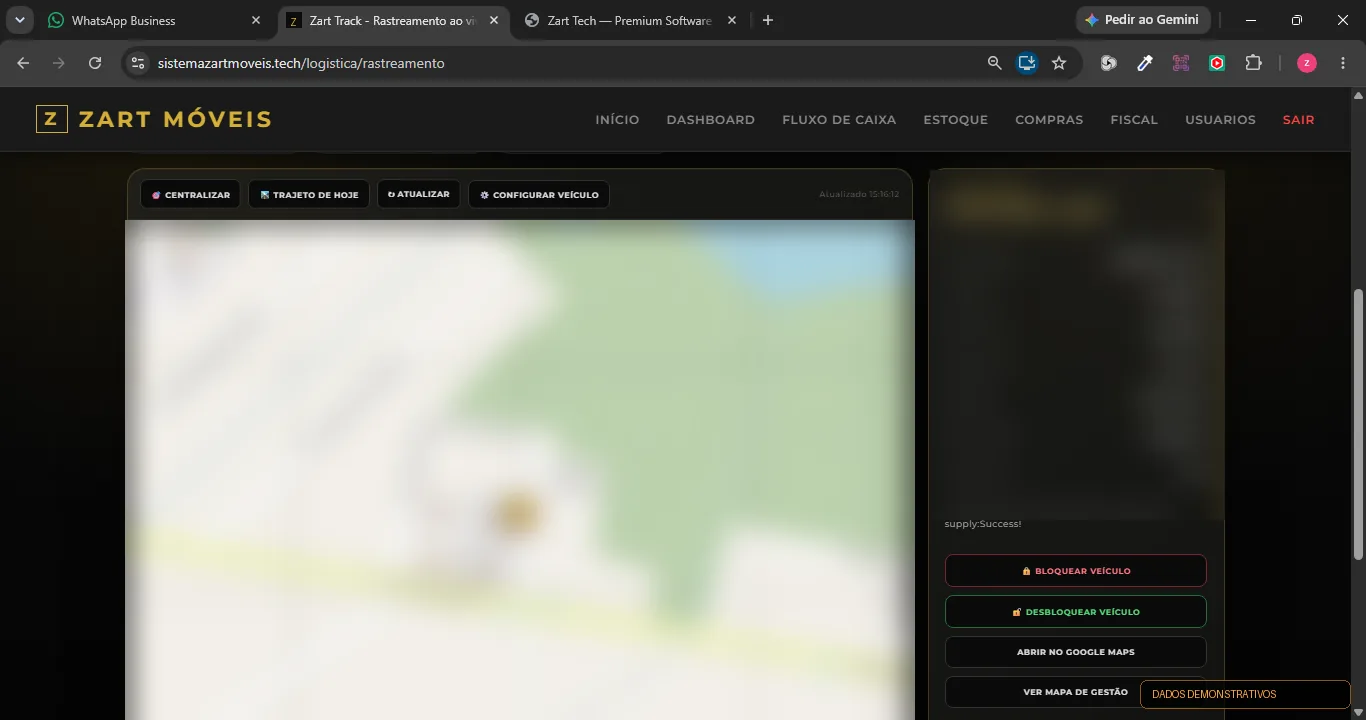Open the DASHBOARD menu item
Screen dimensions: 1366x720
[x=711, y=120]
